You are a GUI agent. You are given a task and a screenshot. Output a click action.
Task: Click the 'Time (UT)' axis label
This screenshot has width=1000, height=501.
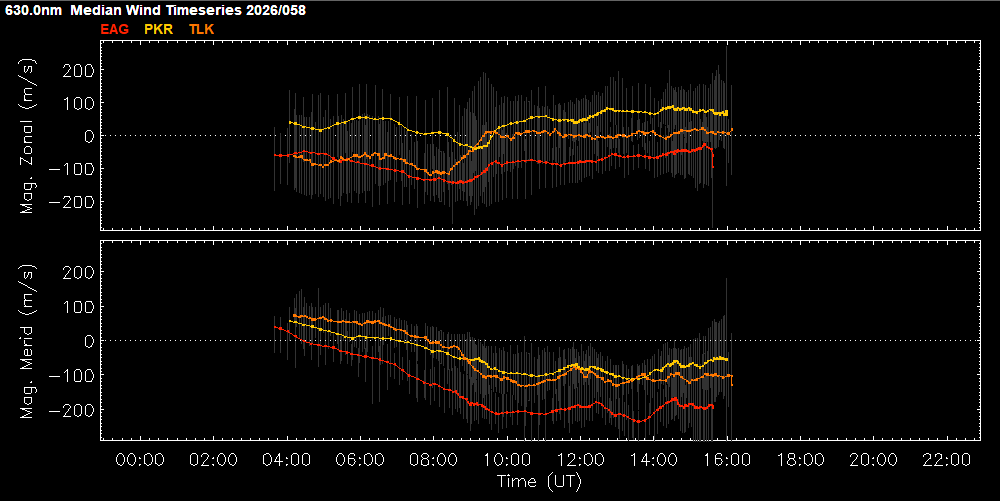[x=539, y=481]
